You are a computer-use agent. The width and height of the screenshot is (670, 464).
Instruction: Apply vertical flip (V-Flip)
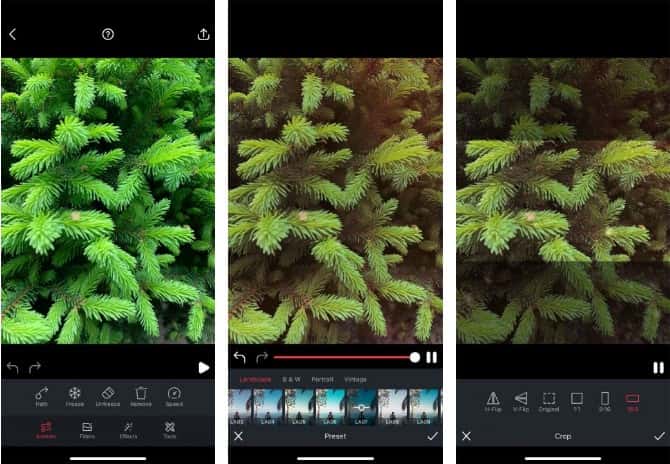pyautogui.click(x=520, y=402)
